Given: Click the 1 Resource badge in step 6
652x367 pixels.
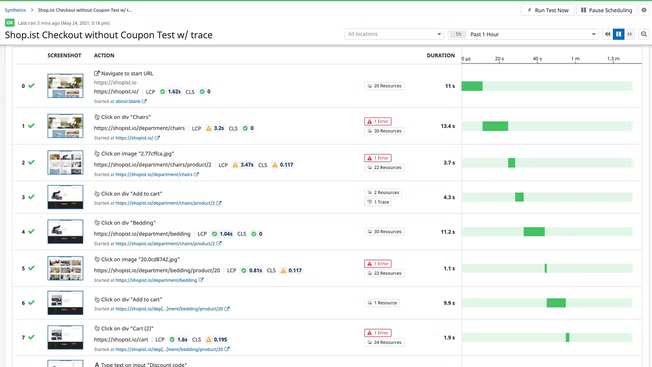Looking at the screenshot, I should click(382, 303).
